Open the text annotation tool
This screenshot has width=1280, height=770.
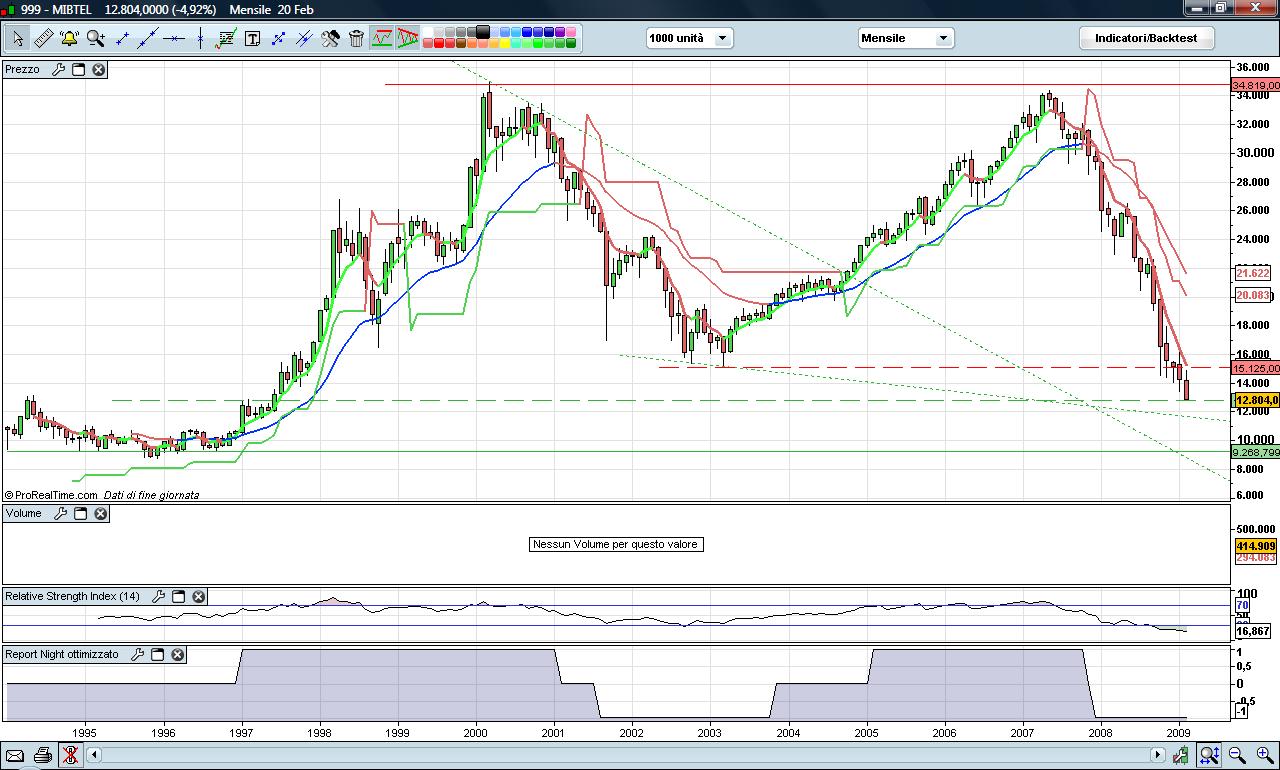[x=252, y=39]
